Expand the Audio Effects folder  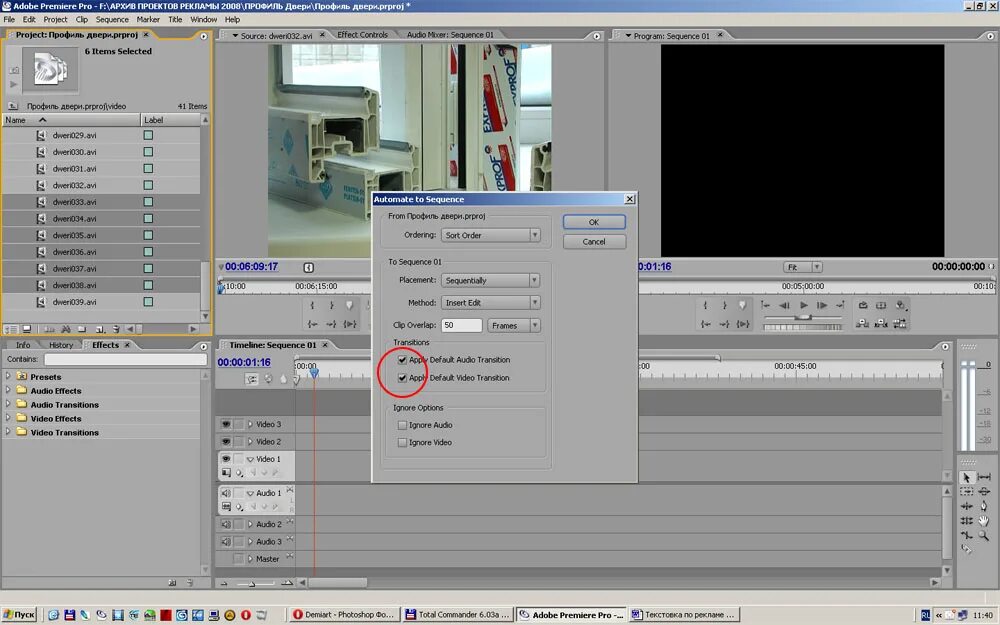[x=8, y=390]
